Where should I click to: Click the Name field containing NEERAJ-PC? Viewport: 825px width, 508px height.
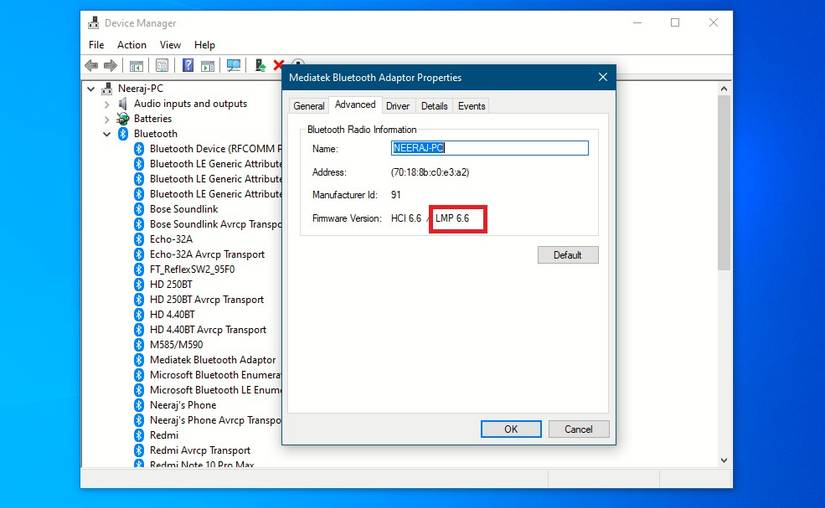[x=490, y=148]
